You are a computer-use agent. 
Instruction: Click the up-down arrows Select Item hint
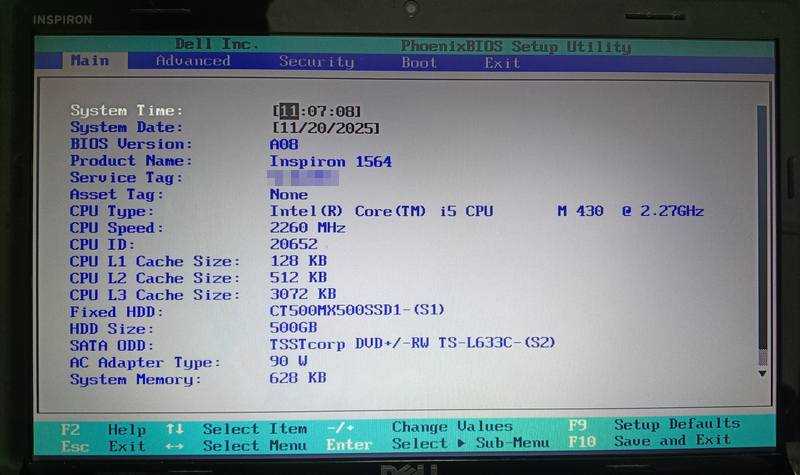237,429
